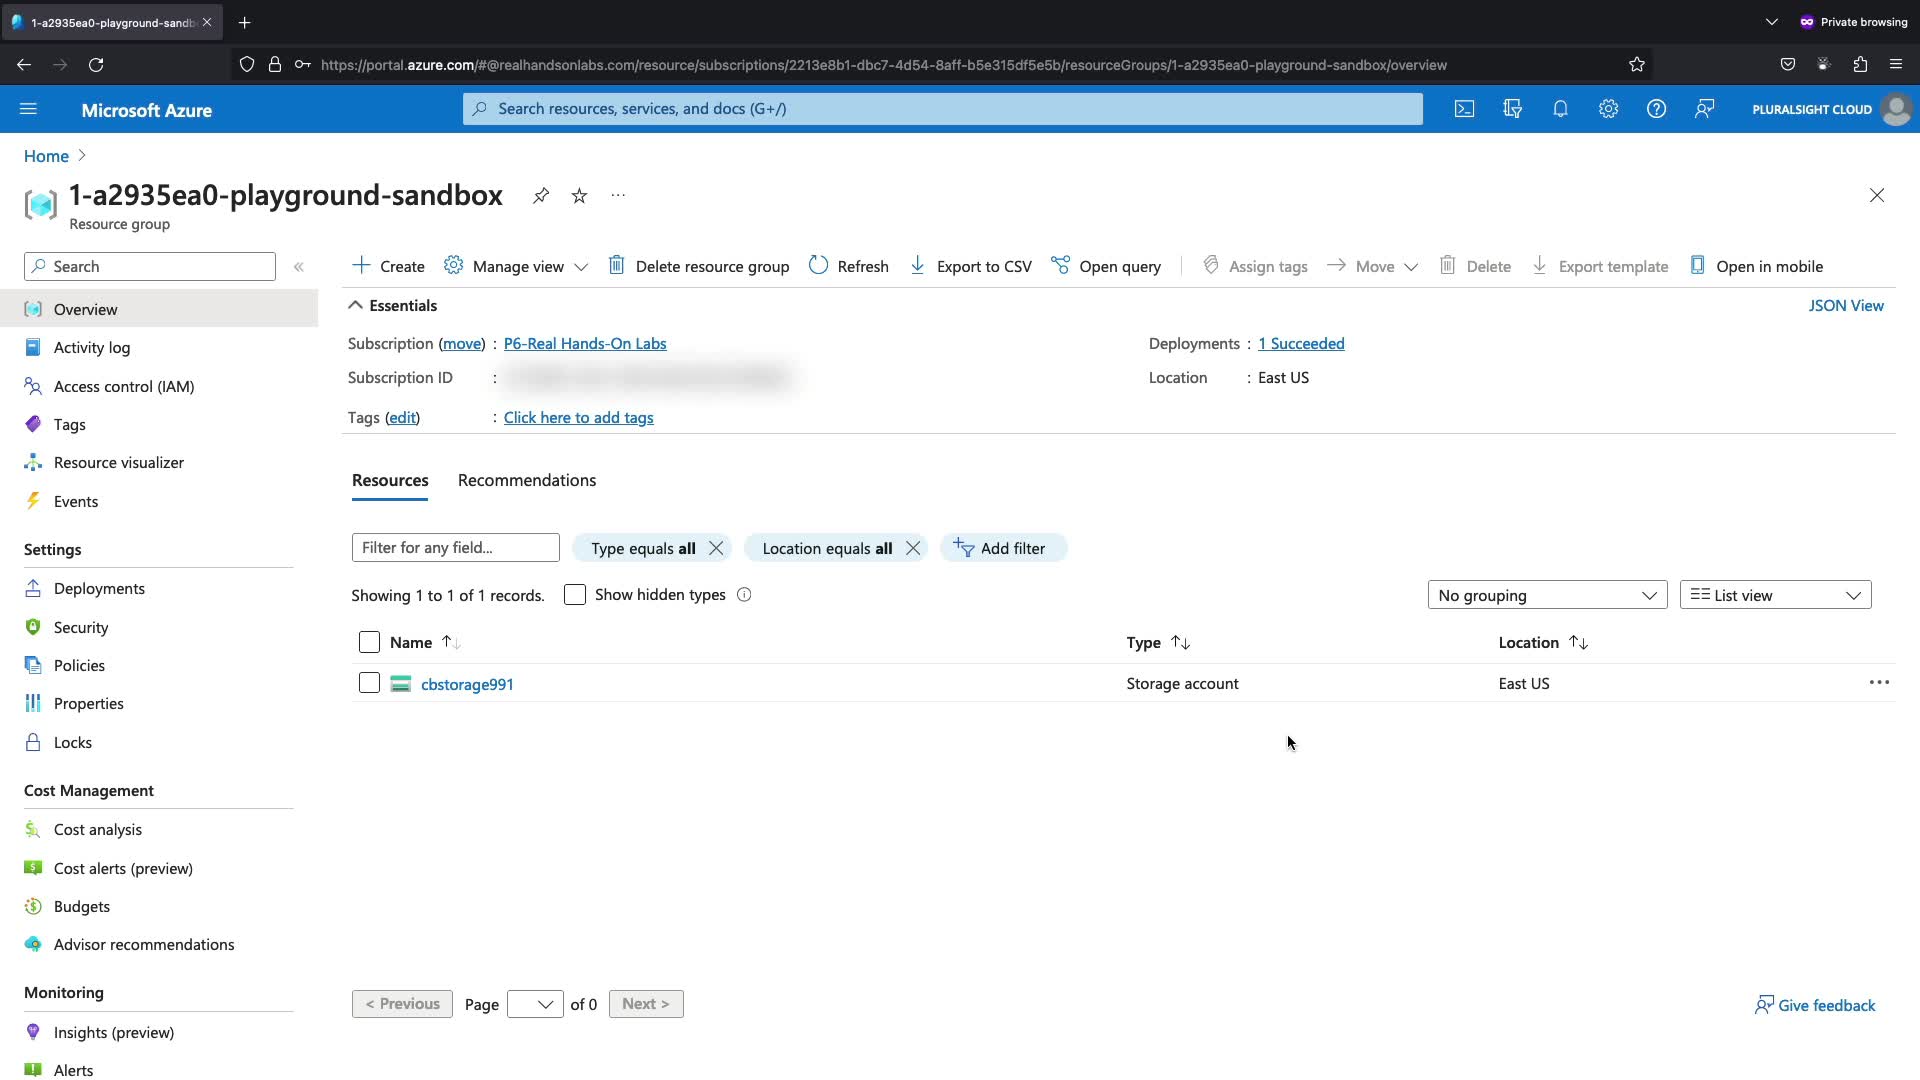Screen dimensions: 1920x1080
Task: Tick the select-all checkbox beside Name
Action: click(x=369, y=642)
